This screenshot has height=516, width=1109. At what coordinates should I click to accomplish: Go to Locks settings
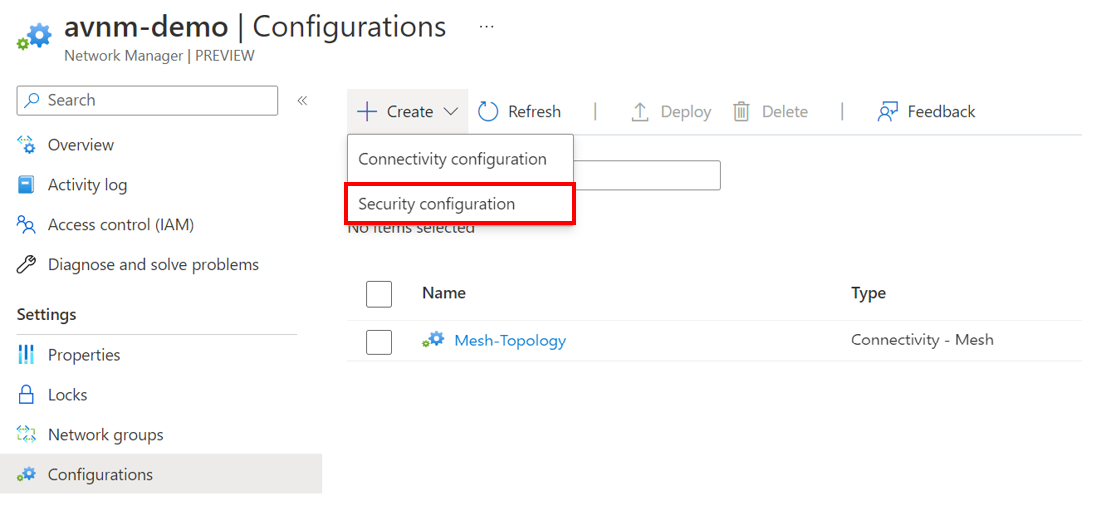tap(68, 394)
